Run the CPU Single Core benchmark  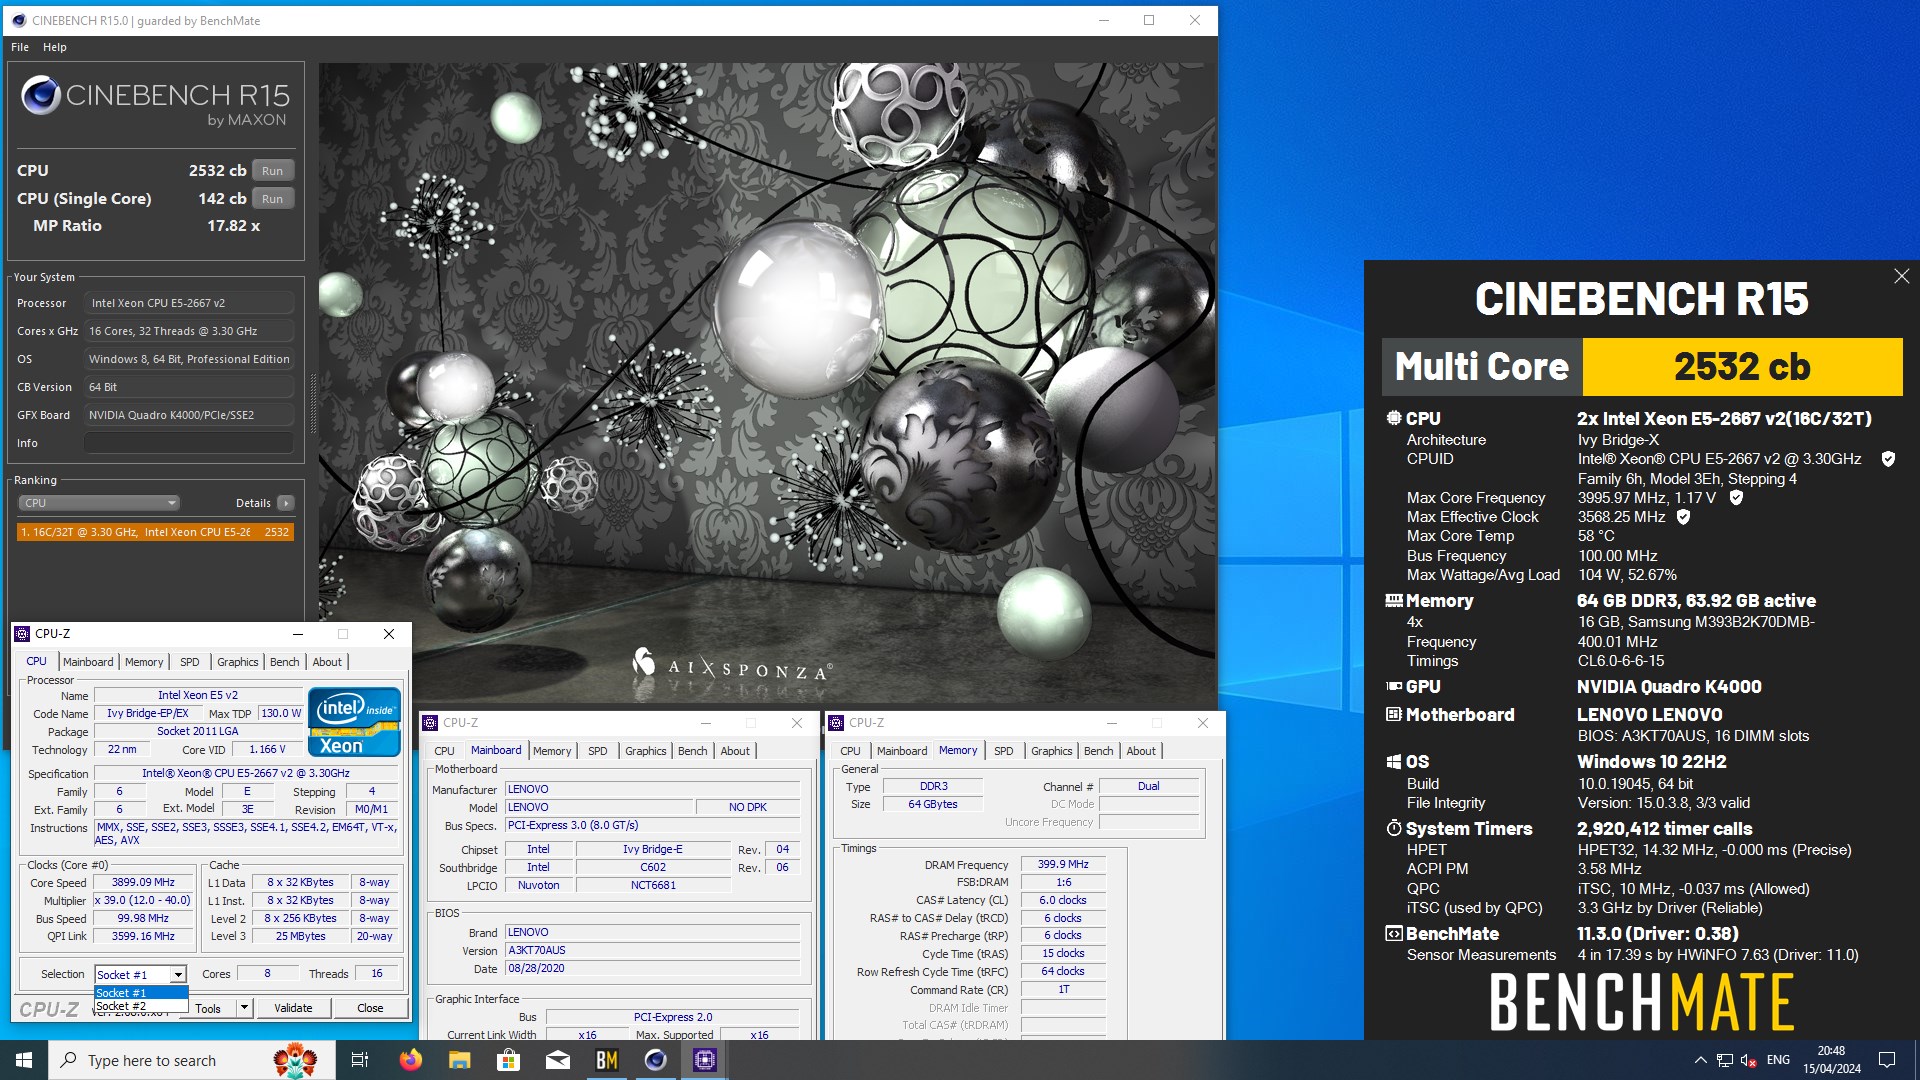[272, 199]
